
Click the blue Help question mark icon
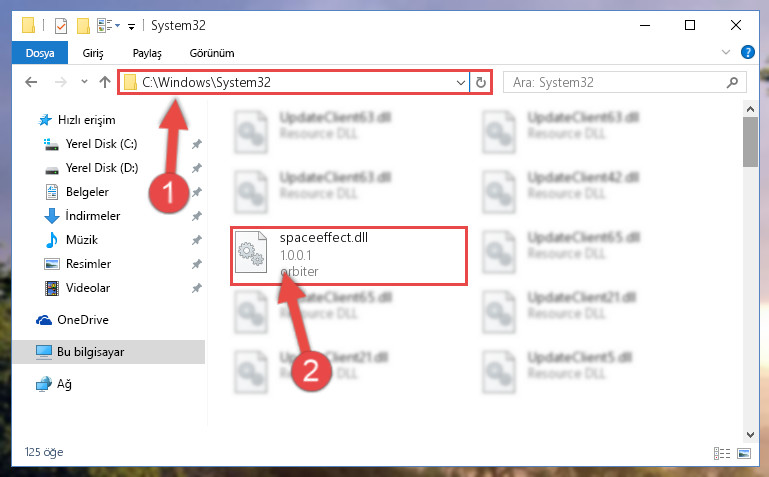748,52
